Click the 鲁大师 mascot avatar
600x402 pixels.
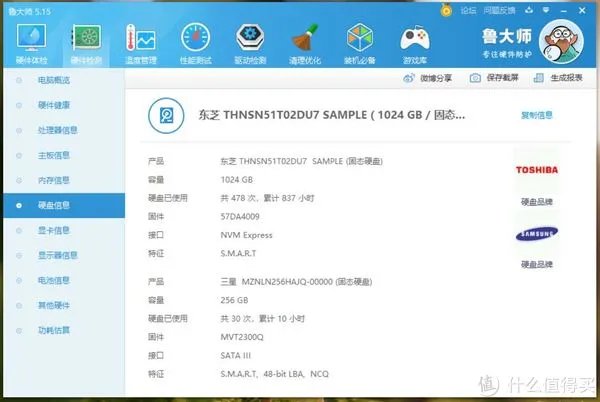point(561,41)
